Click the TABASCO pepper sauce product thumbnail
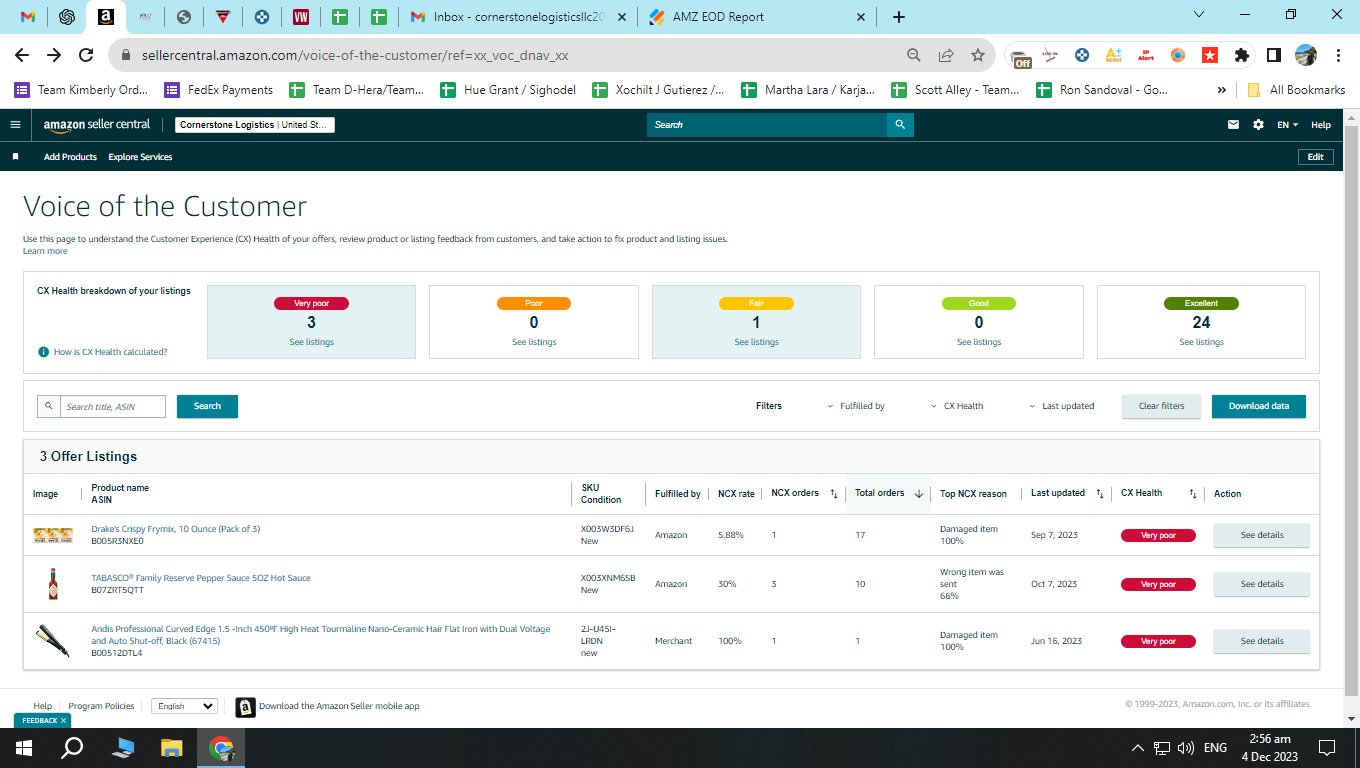Image resolution: width=1360 pixels, height=768 pixels. pyautogui.click(x=52, y=584)
